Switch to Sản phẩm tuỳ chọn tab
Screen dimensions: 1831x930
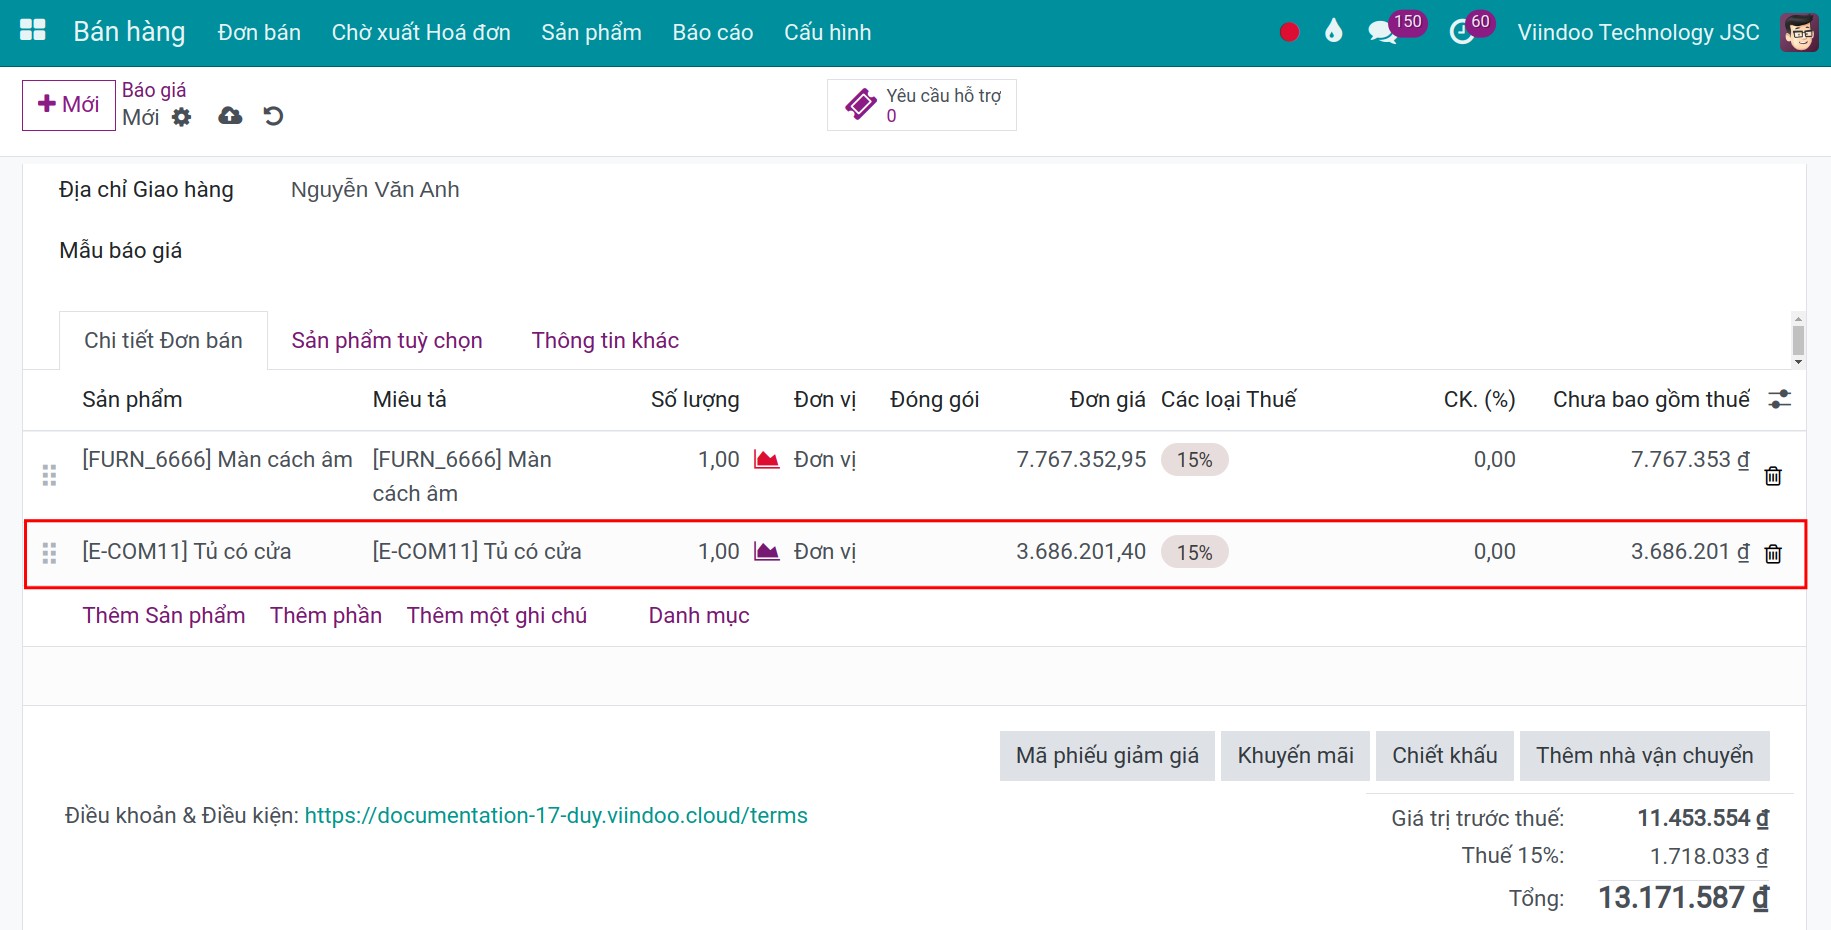[x=387, y=341]
